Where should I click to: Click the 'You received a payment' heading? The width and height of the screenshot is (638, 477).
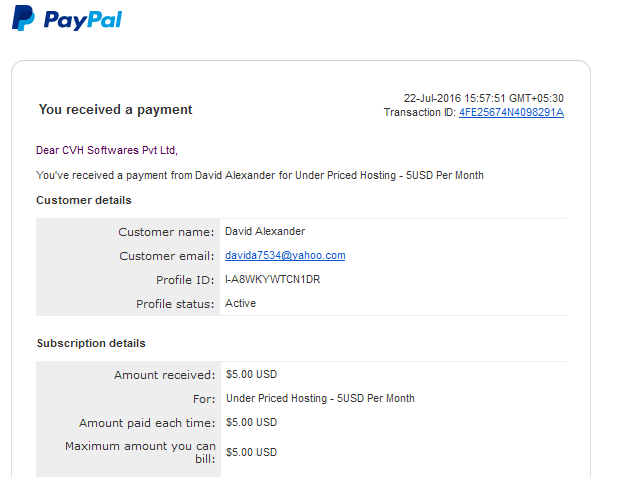pyautogui.click(x=116, y=109)
